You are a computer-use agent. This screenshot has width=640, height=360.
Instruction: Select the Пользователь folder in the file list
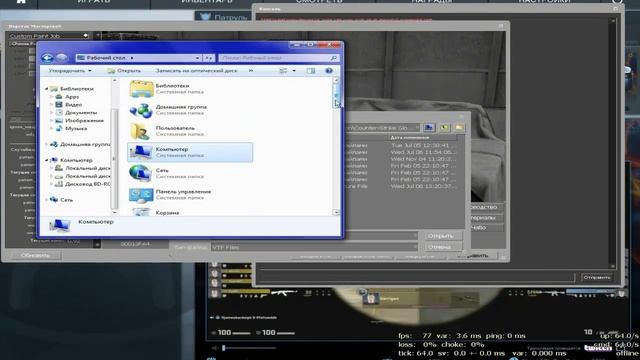[x=190, y=131]
